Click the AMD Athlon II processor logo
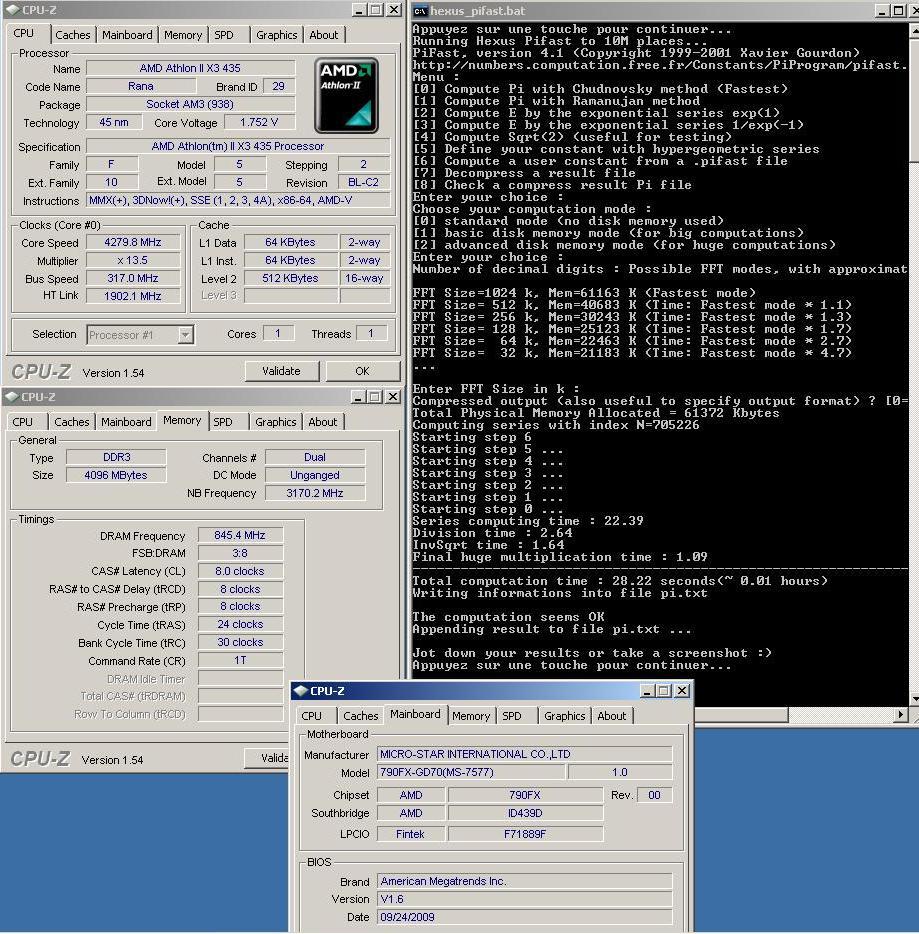This screenshot has height=934, width=919. [x=346, y=95]
